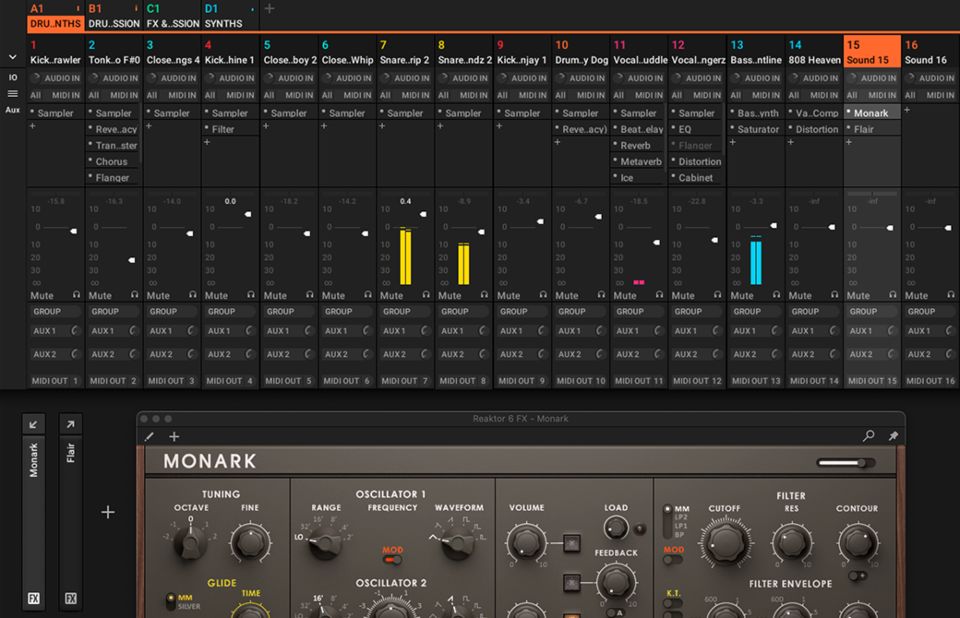960x618 pixels.
Task: Click the FX icon under the Monark plugin slot
Action: [x=35, y=599]
